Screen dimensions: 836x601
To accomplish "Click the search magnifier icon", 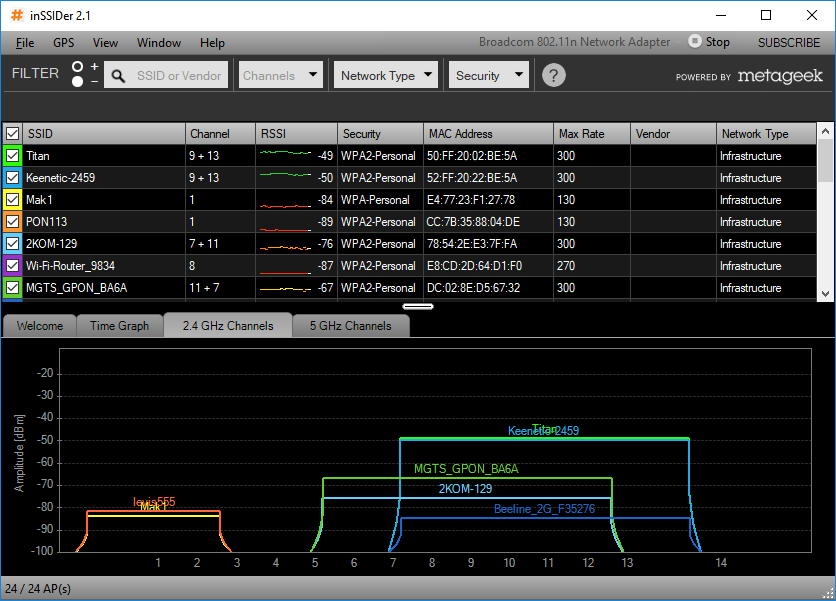I will [x=118, y=76].
